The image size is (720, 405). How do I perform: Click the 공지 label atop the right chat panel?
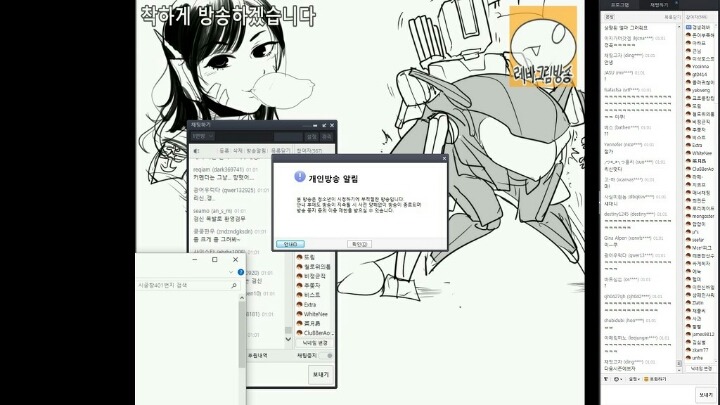click(609, 17)
